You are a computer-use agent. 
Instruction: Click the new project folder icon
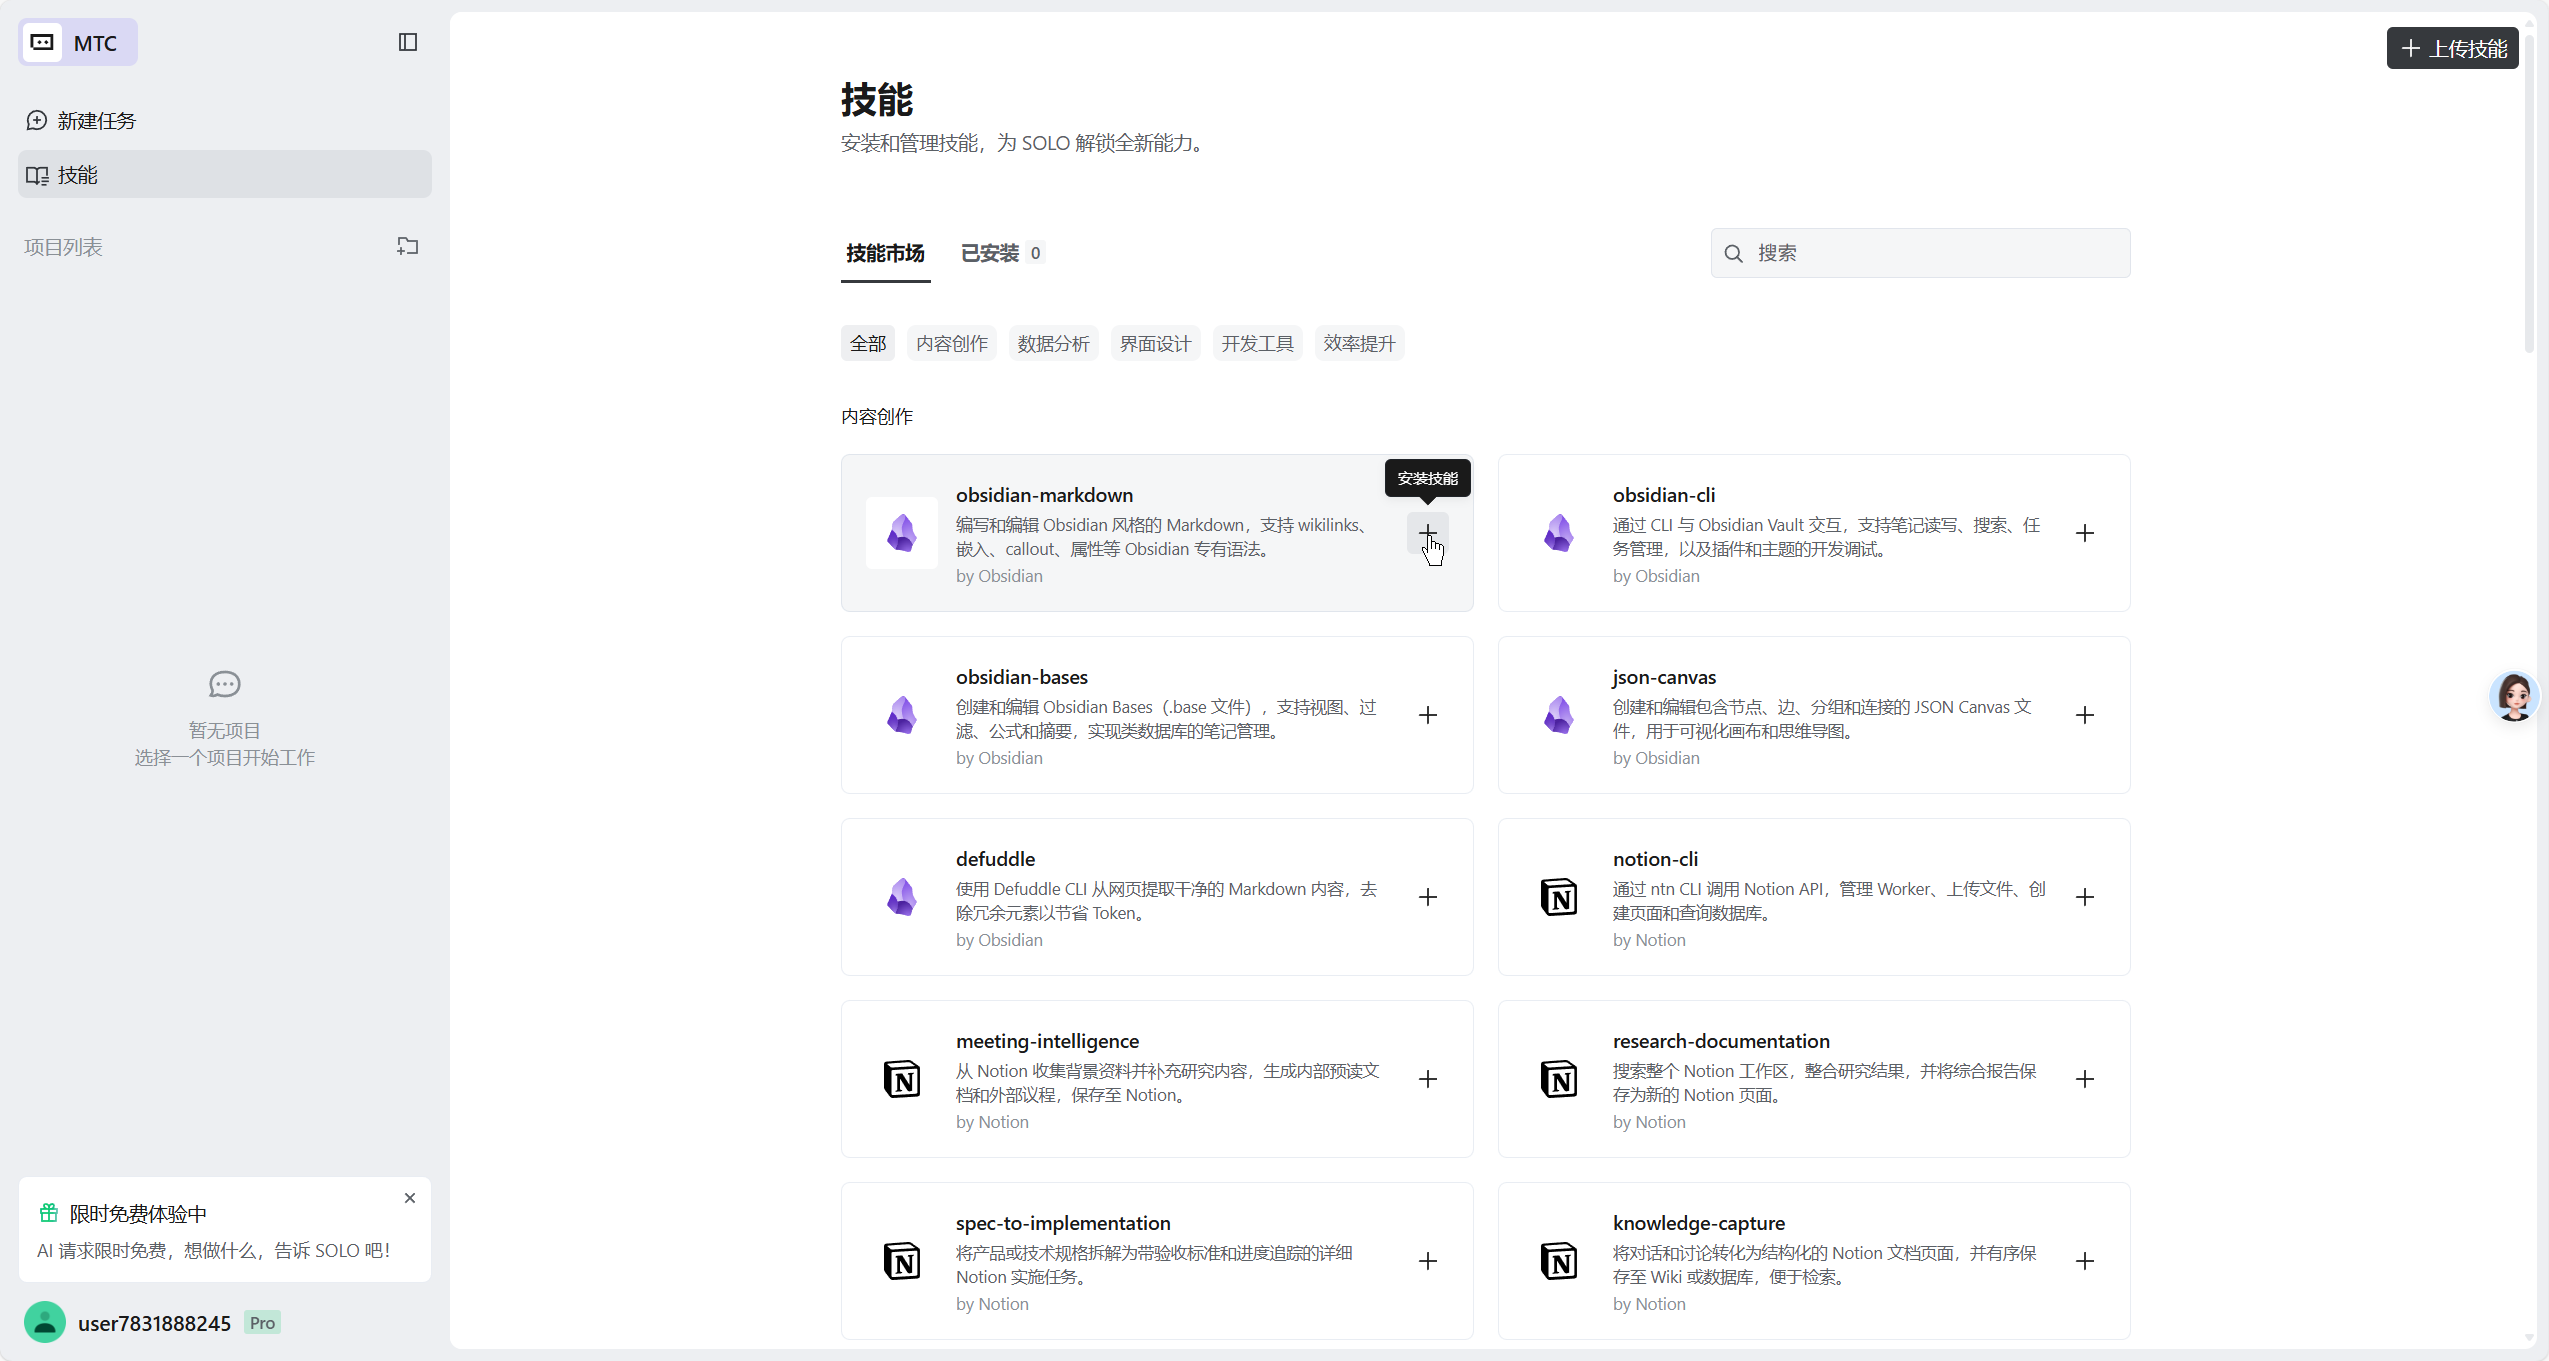[407, 246]
